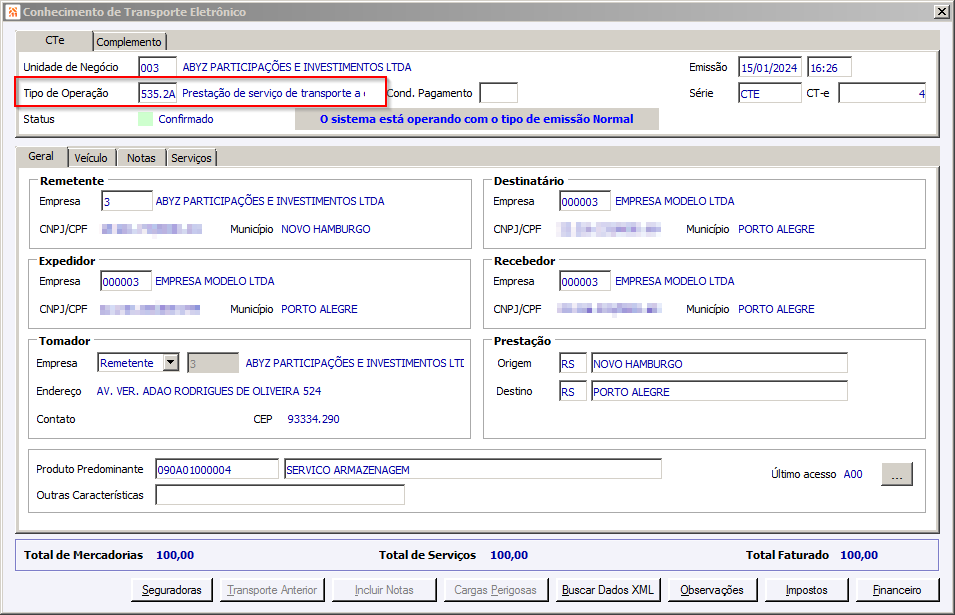Click the Cargas Perigosas button

click(x=496, y=590)
